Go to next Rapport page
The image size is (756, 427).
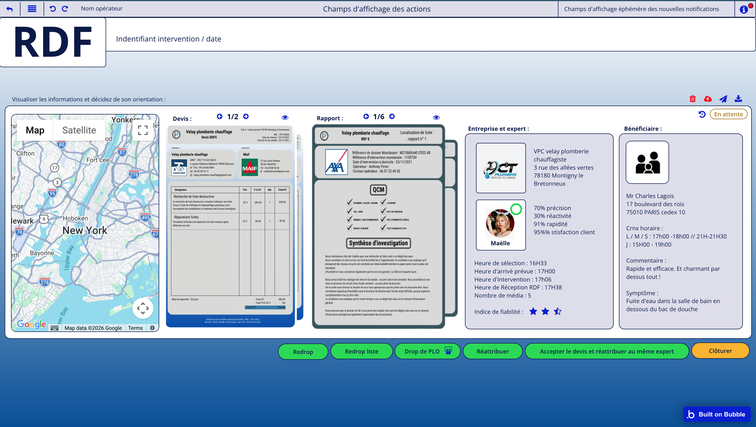(x=392, y=116)
